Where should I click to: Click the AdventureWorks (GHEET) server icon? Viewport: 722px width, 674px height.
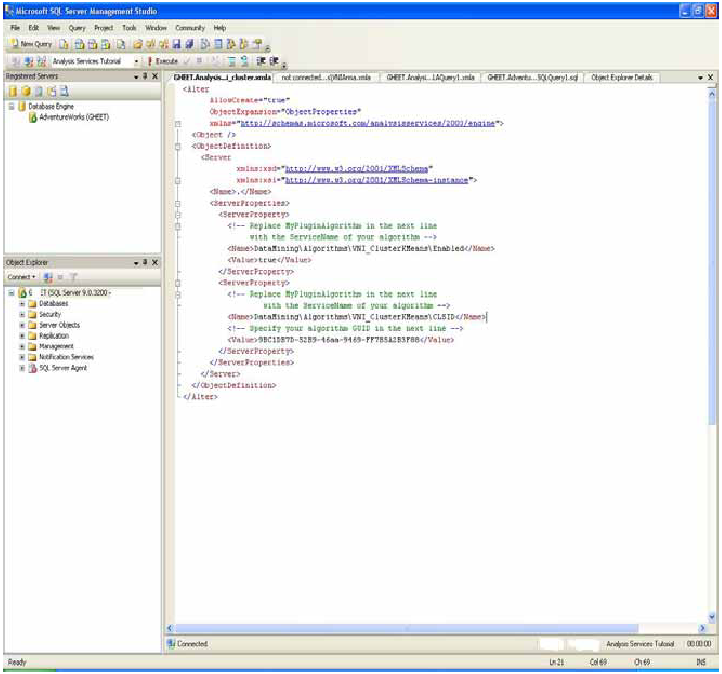(x=33, y=117)
